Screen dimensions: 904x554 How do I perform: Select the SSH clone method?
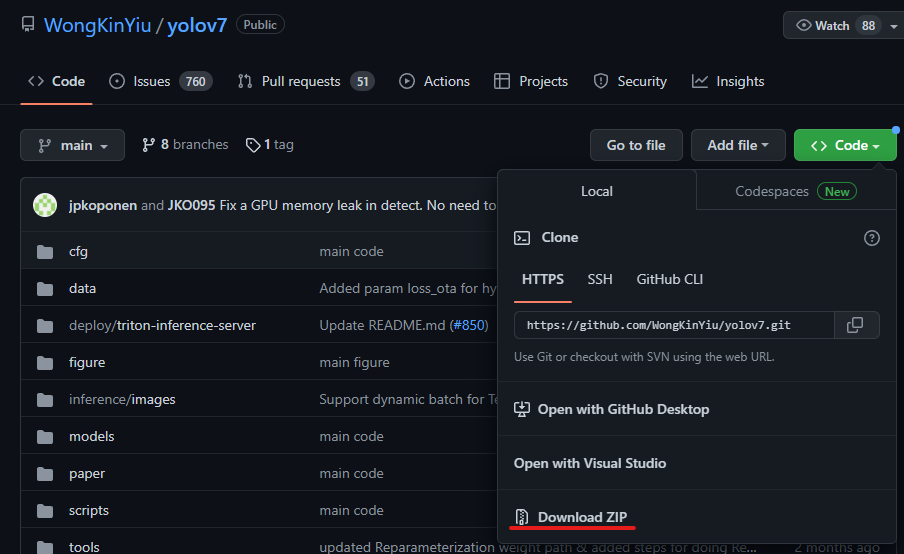(600, 280)
